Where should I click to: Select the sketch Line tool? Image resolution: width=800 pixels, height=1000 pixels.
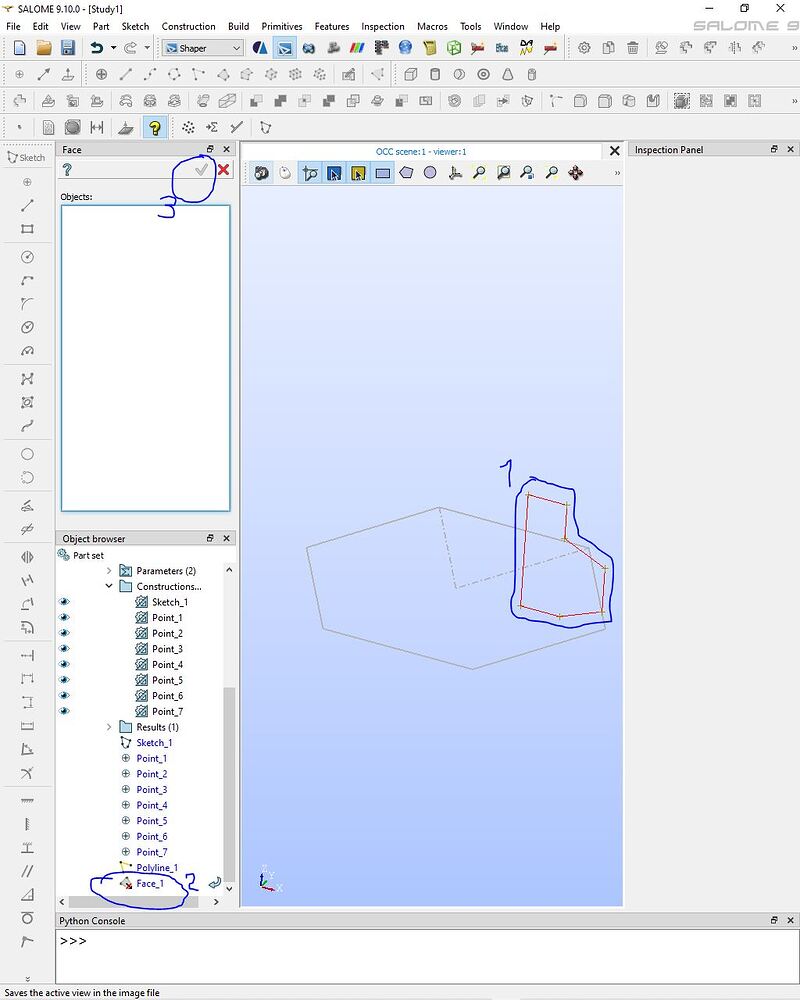click(27, 205)
